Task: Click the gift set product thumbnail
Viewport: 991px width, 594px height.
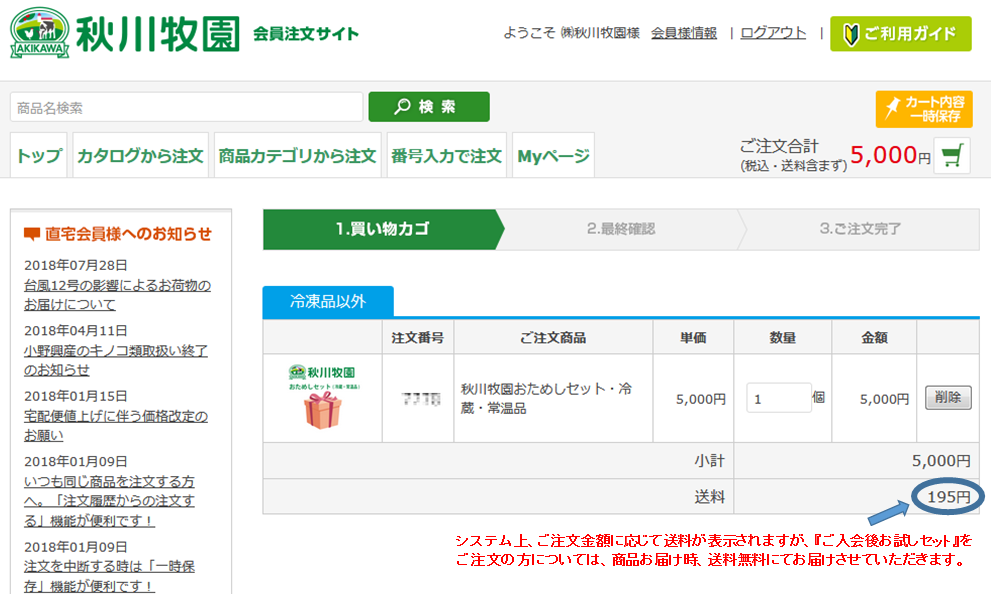Action: click(322, 397)
